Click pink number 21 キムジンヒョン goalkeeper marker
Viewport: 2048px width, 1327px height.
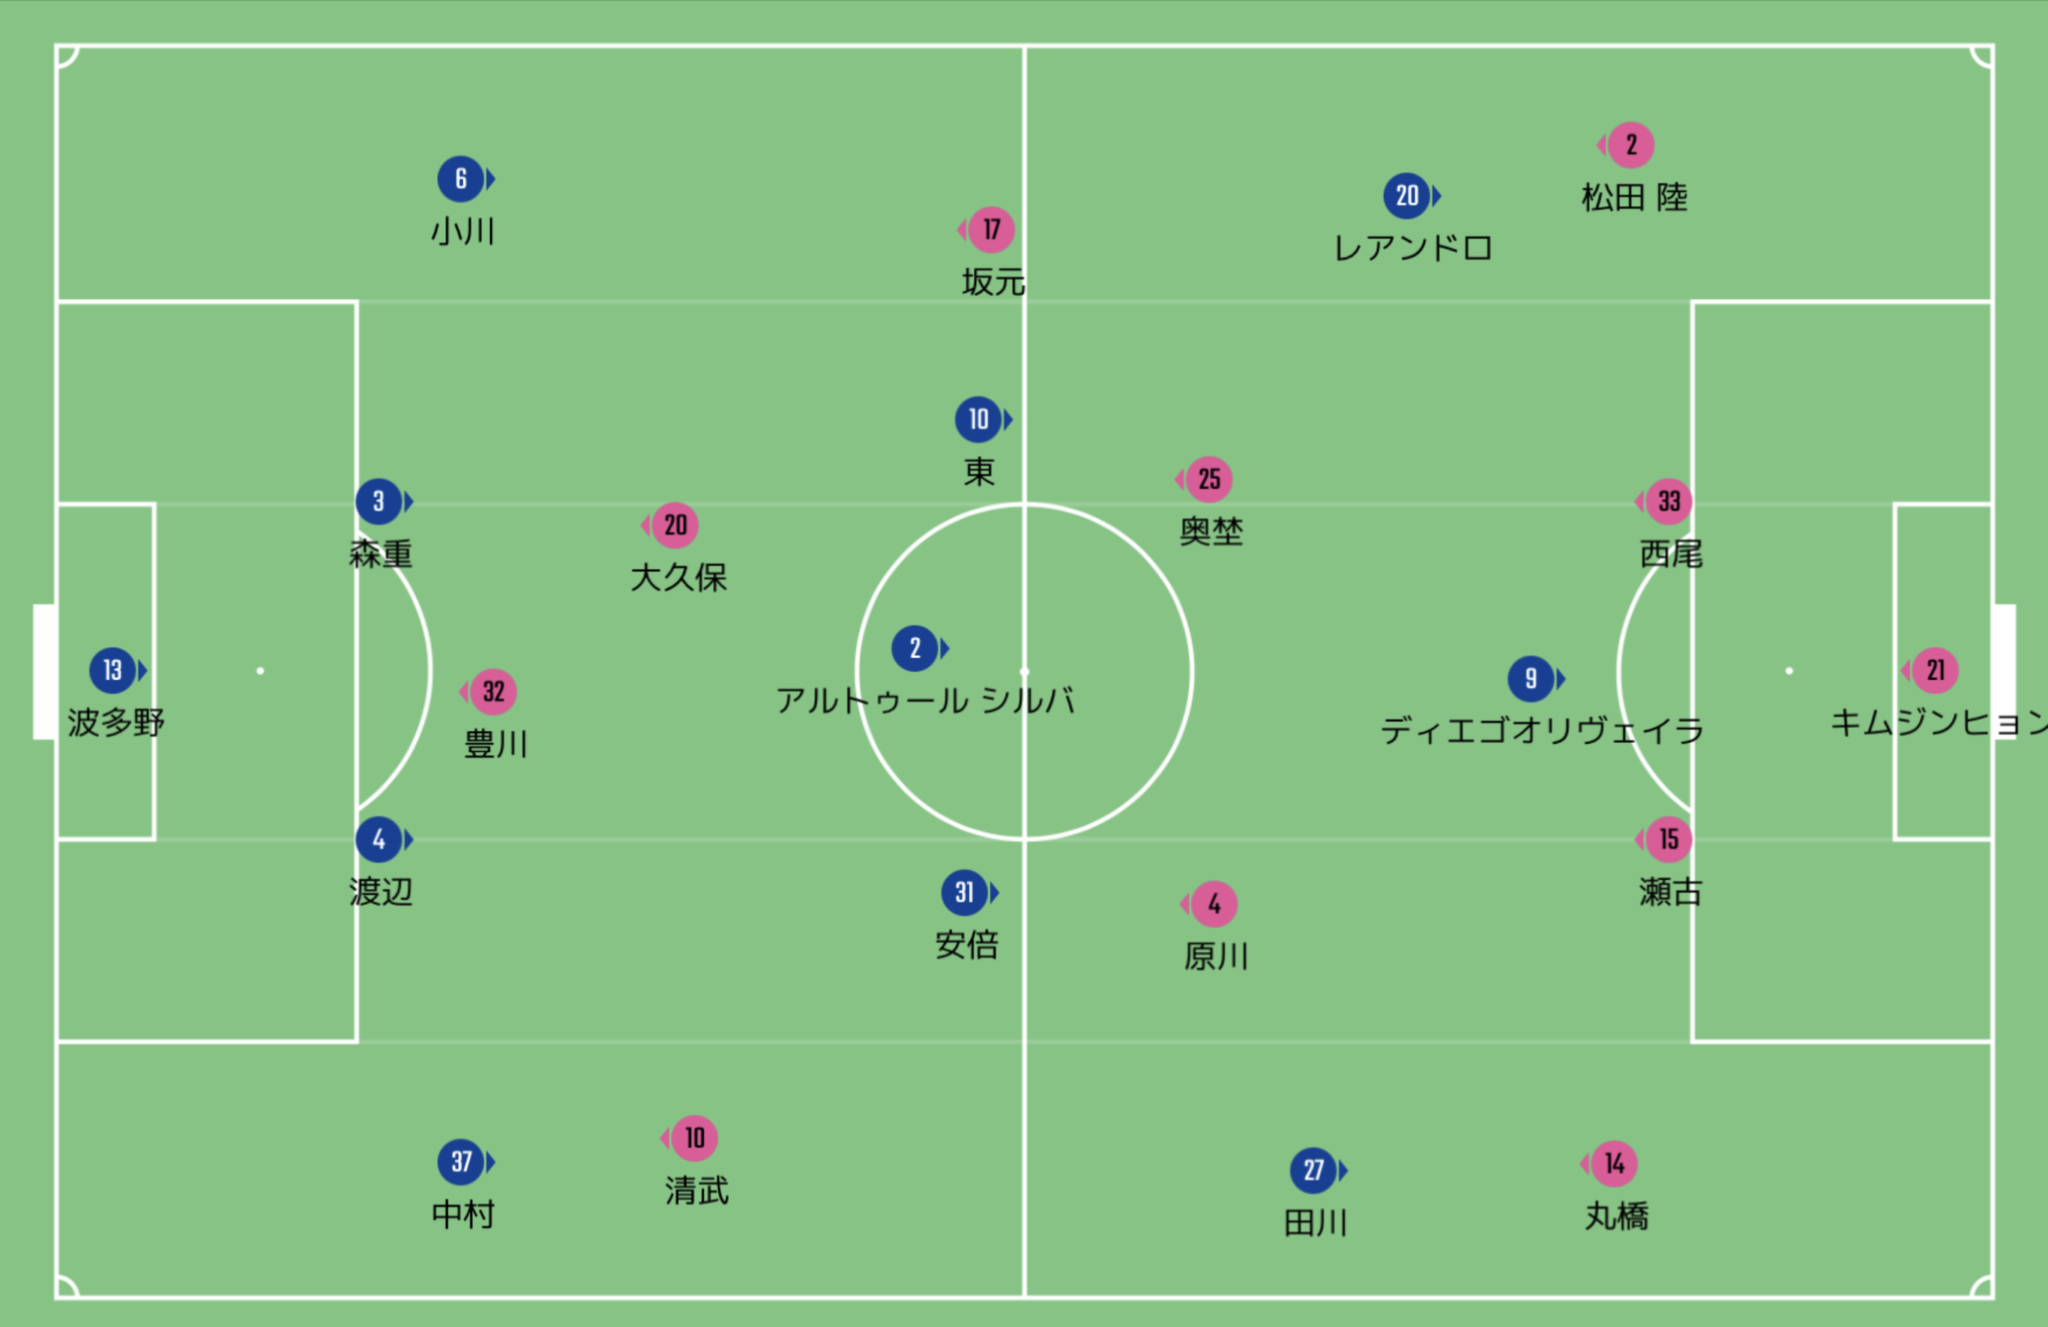(x=1934, y=670)
